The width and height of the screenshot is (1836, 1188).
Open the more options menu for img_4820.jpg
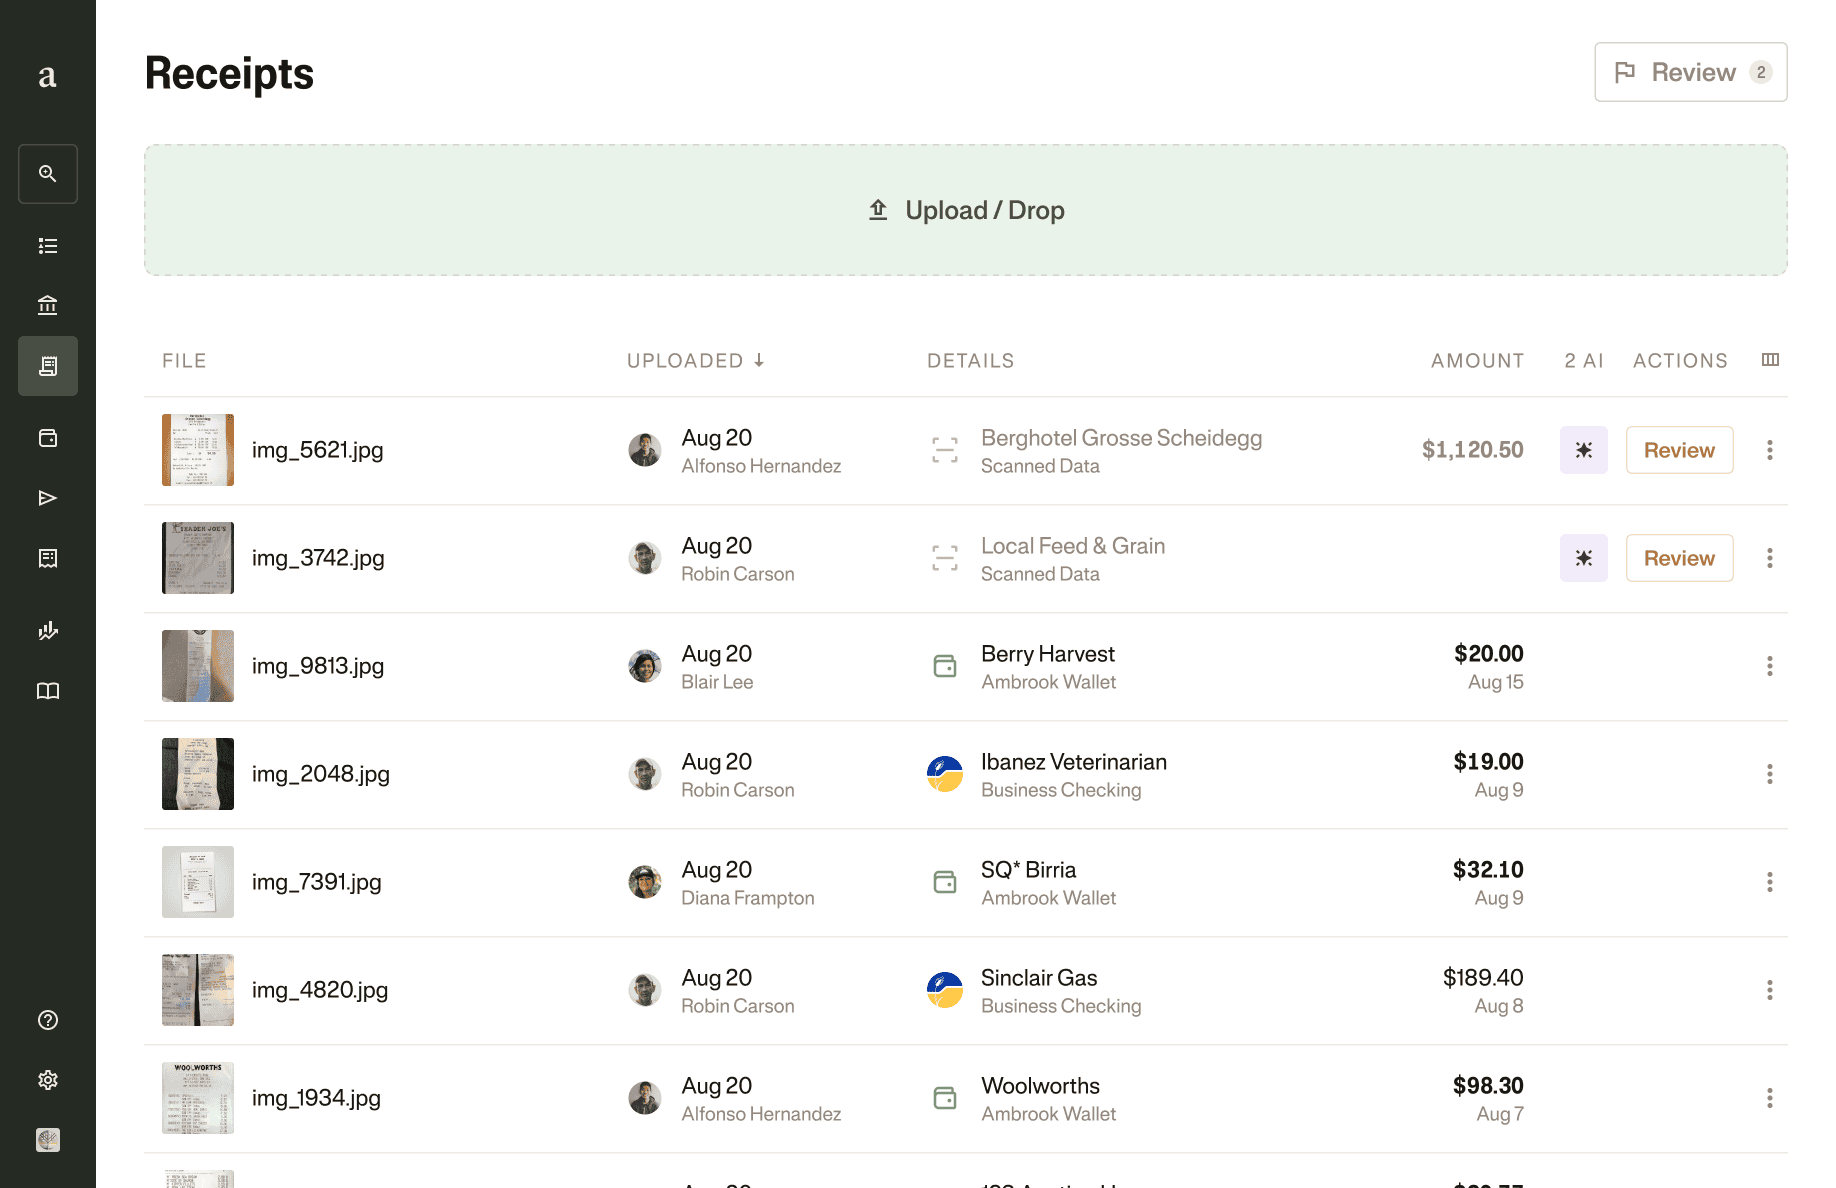click(1770, 990)
